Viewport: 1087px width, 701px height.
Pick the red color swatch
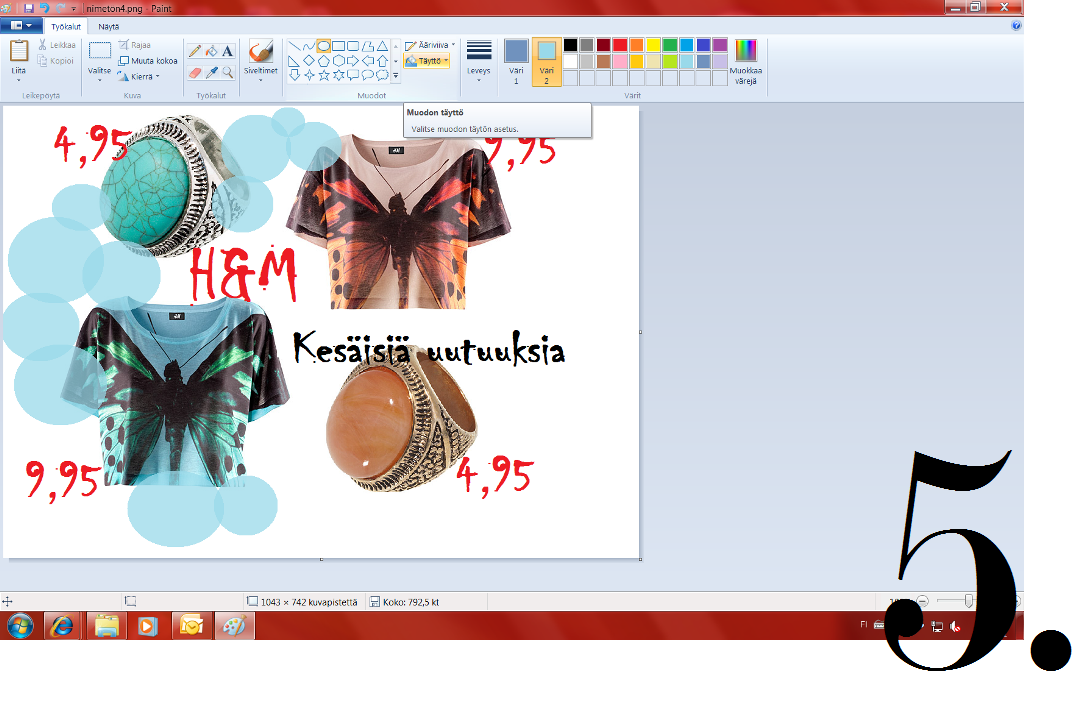(x=620, y=45)
